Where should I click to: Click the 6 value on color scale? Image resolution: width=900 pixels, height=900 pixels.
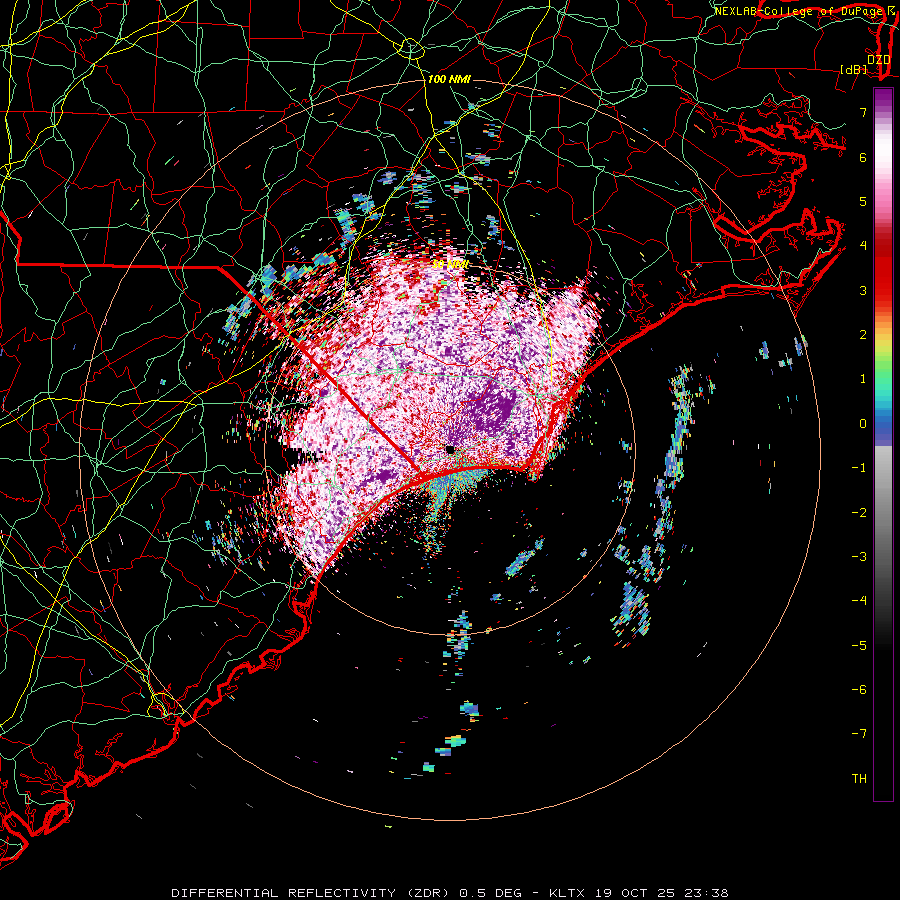click(x=863, y=157)
